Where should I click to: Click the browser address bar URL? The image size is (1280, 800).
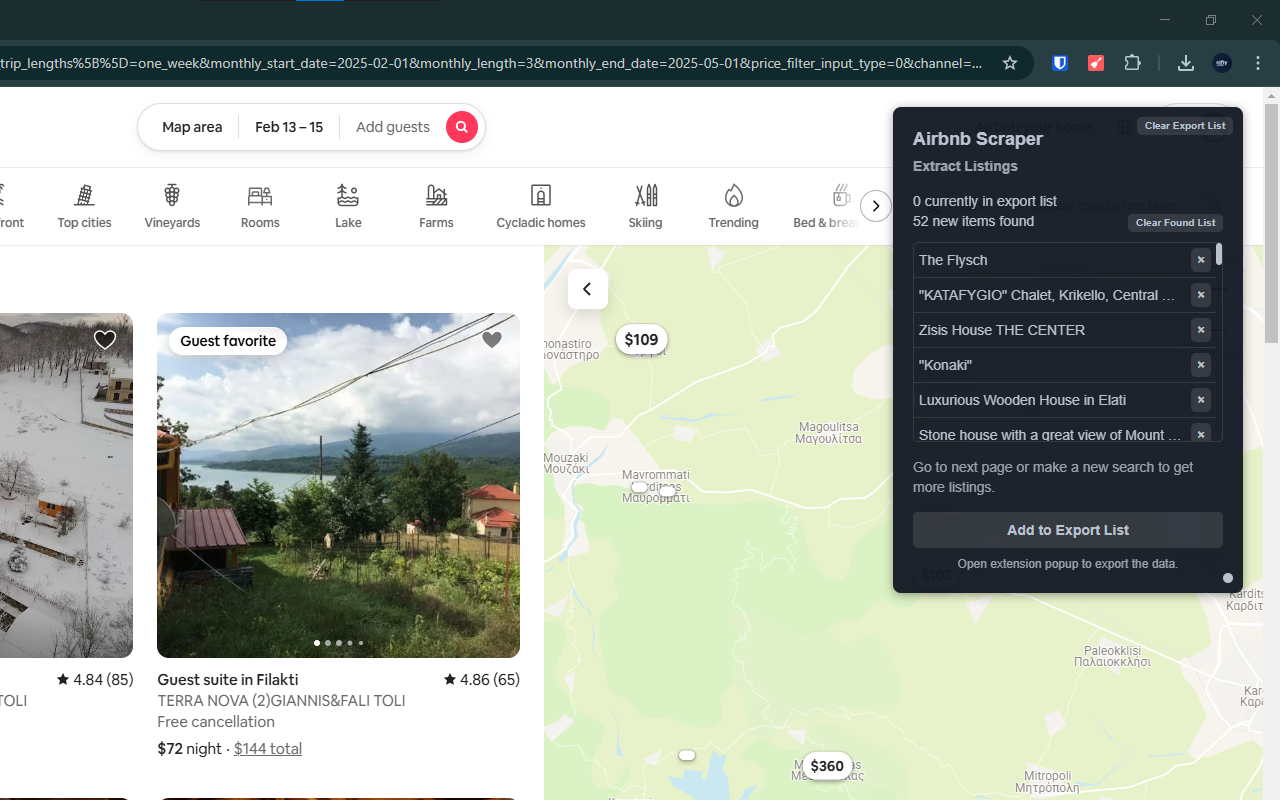tap(490, 63)
